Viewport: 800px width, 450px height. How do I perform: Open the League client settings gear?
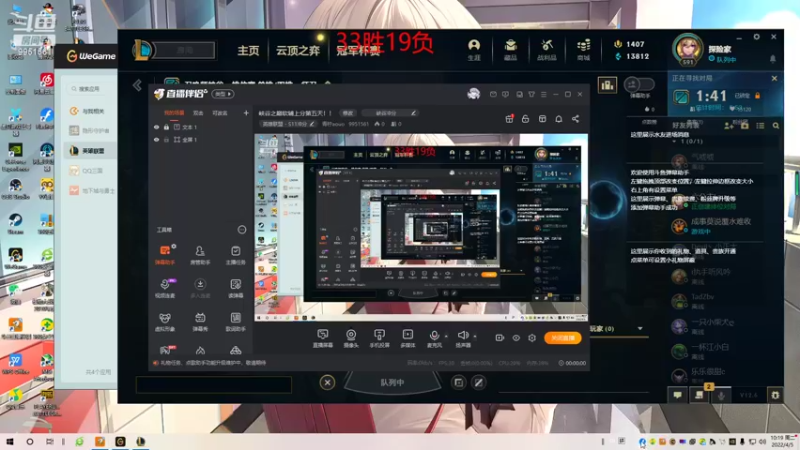click(x=757, y=37)
